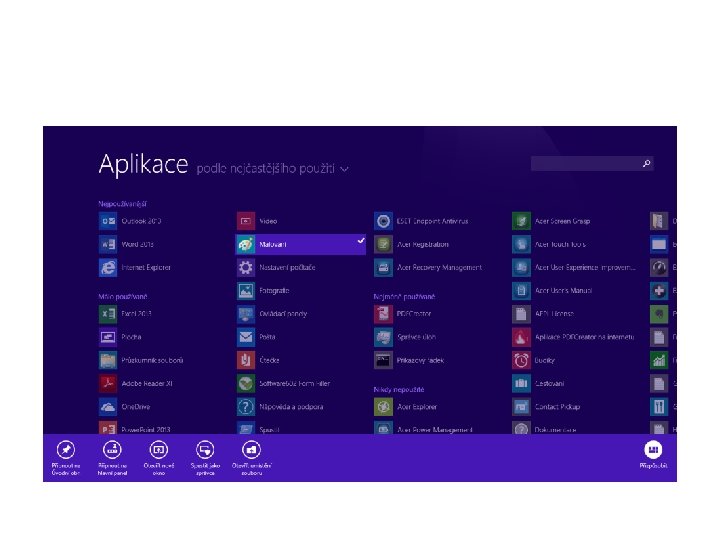Click the search magnifier icon
This screenshot has width=720, height=540.
647,163
